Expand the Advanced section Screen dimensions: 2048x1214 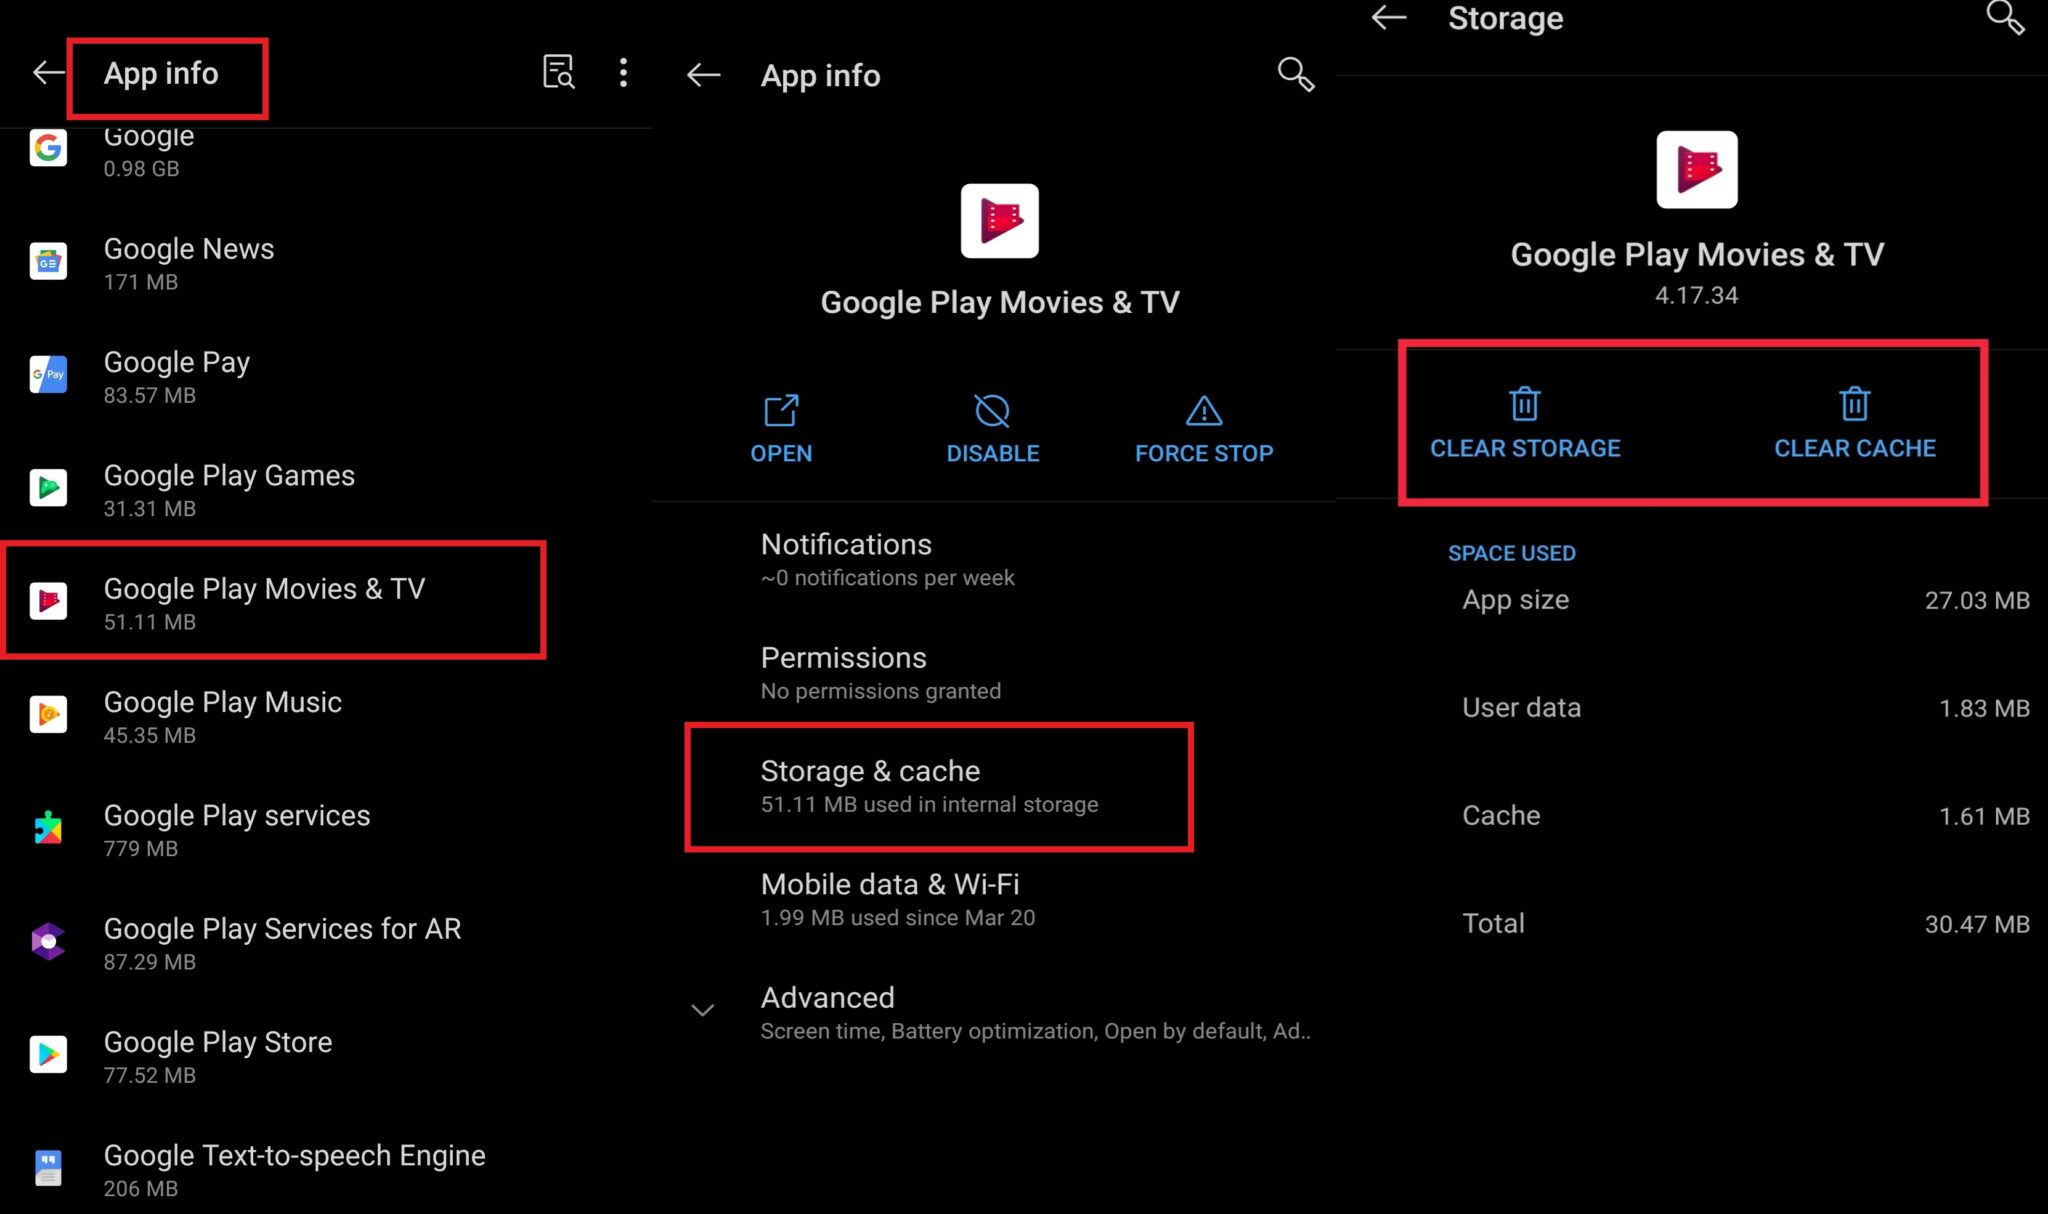pos(703,1010)
